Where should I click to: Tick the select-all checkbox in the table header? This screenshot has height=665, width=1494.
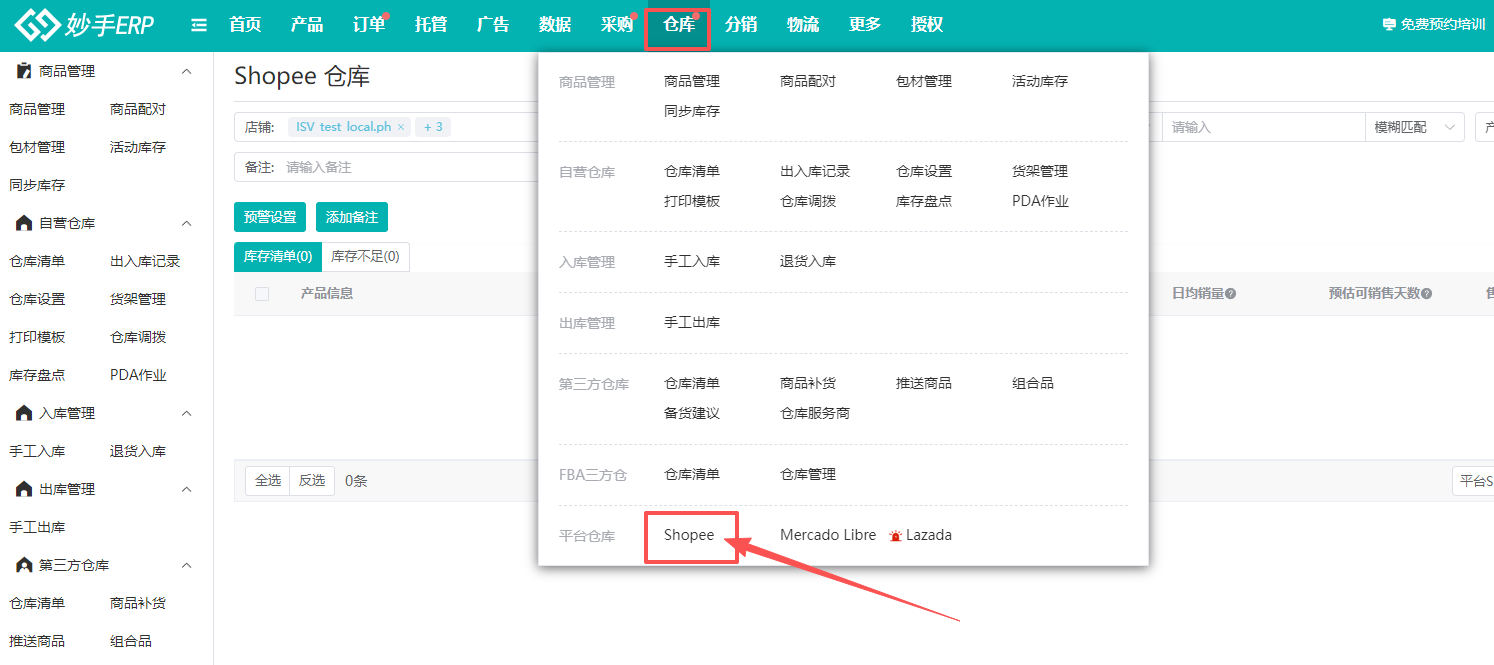click(262, 293)
